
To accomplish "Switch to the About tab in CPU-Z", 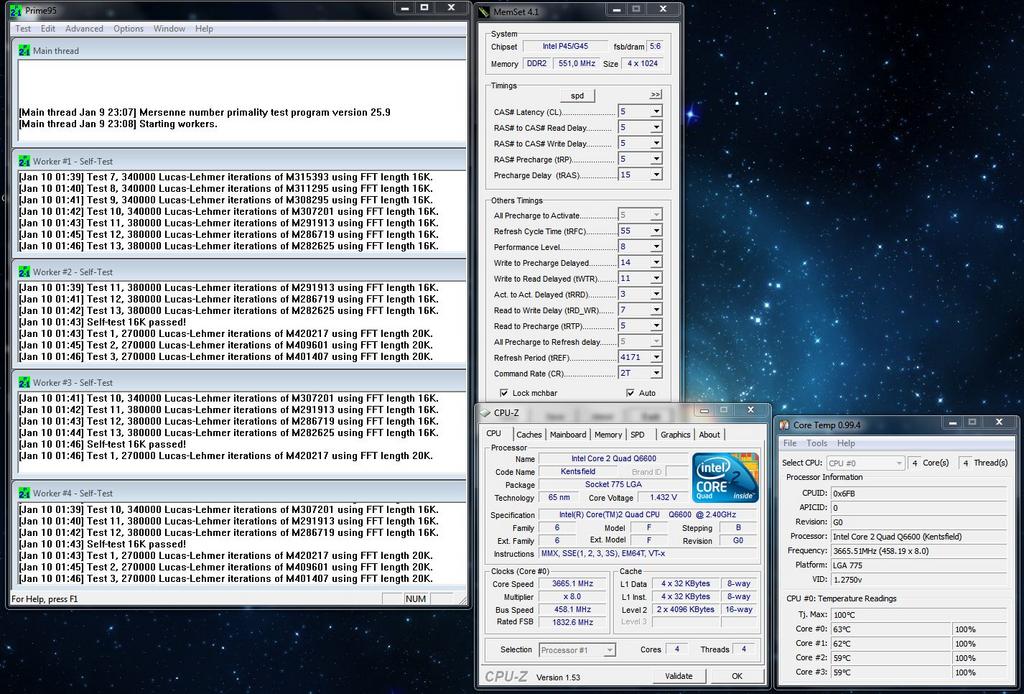I will tap(709, 435).
